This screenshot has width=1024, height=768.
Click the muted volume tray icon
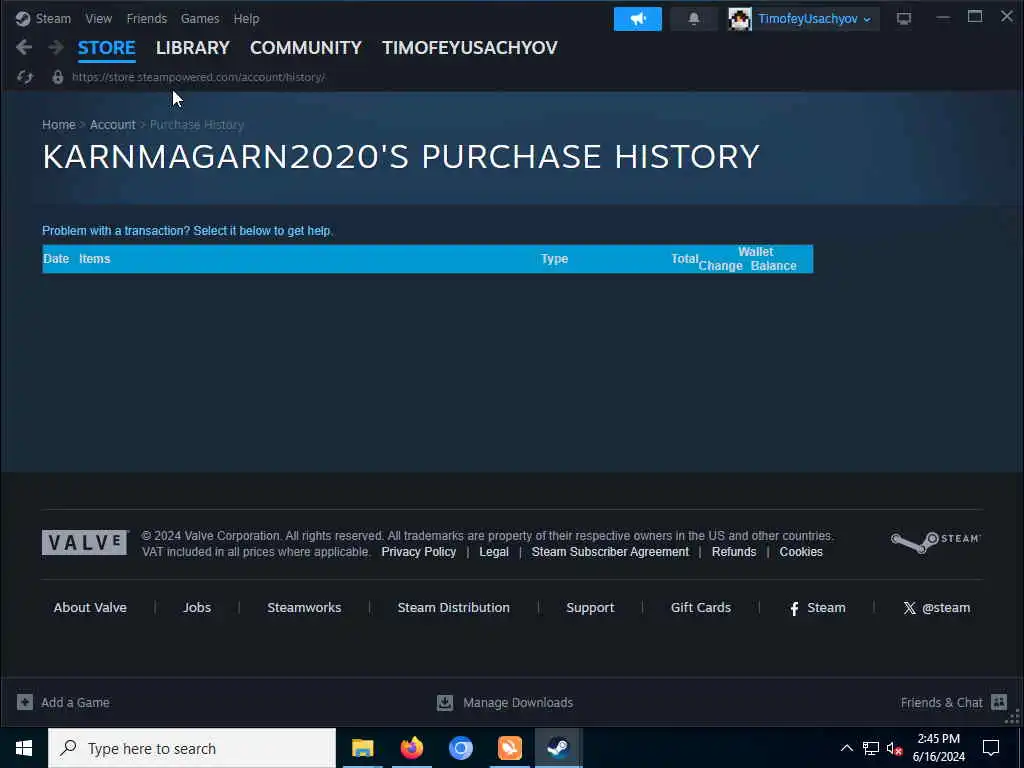pyautogui.click(x=894, y=748)
